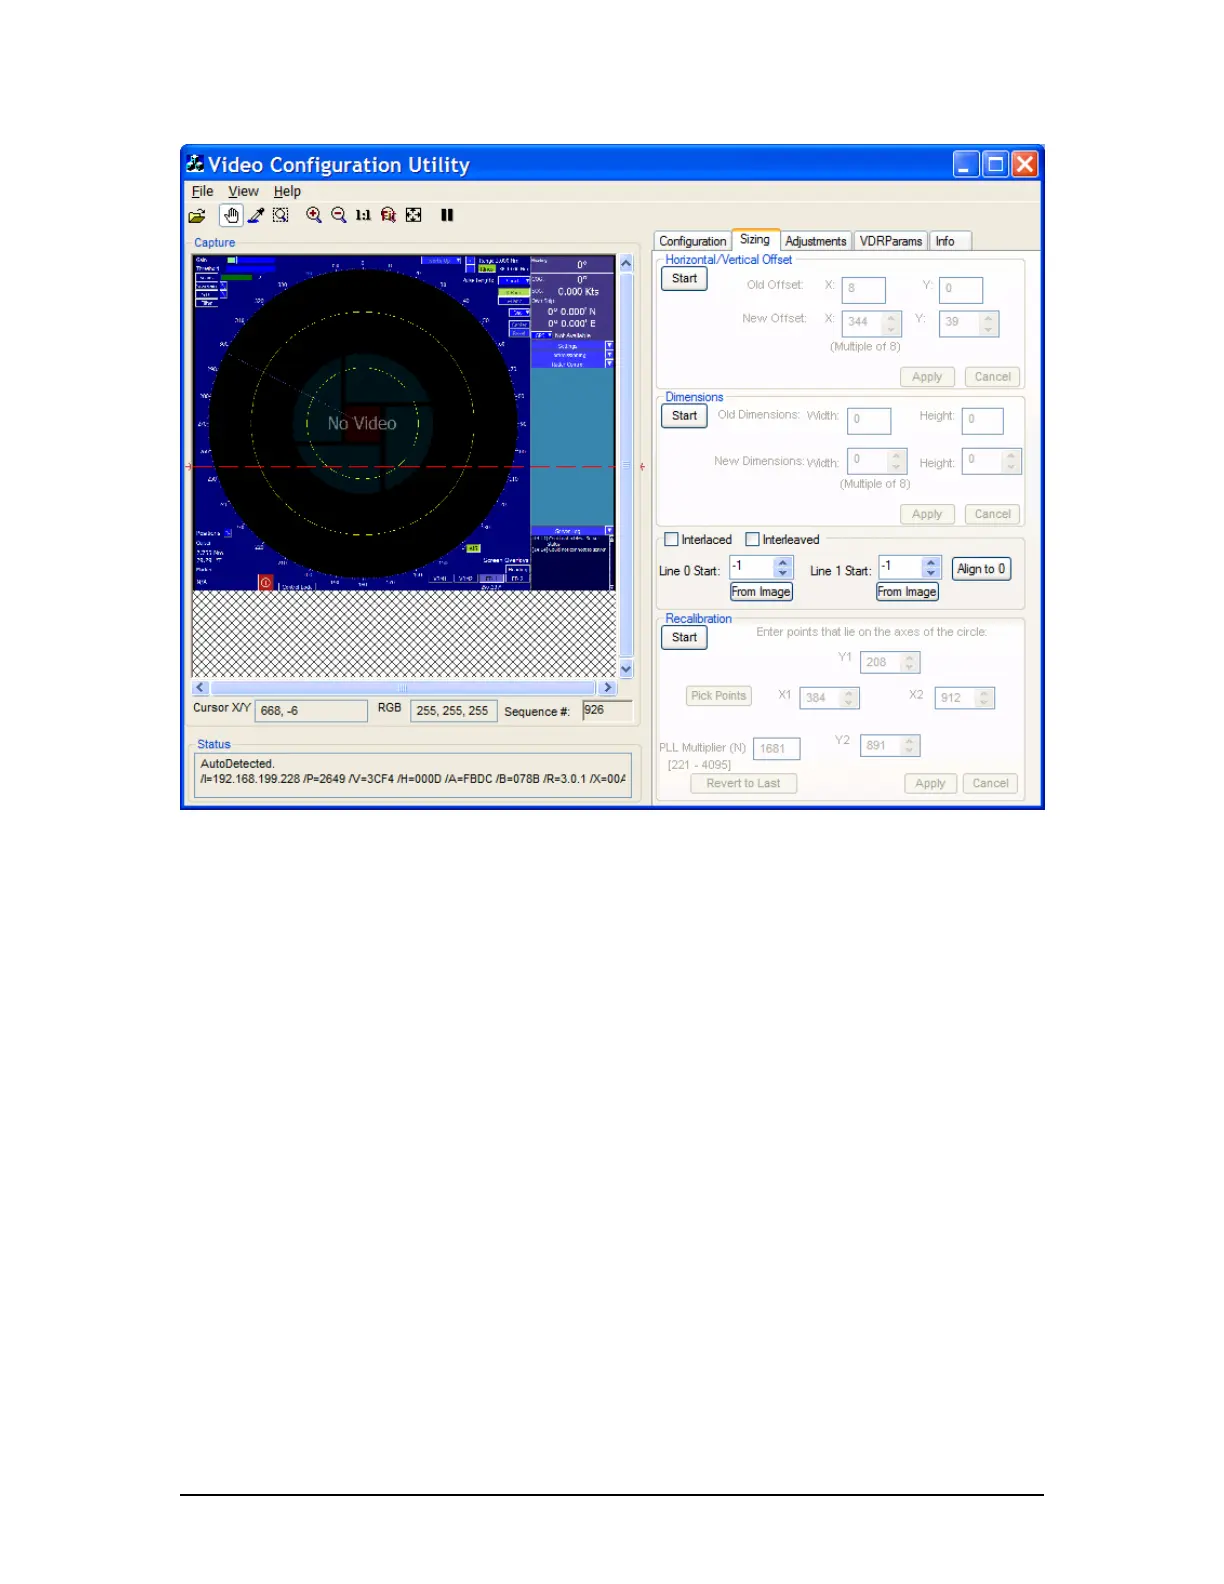Increase the Line 1 Start value
The image size is (1224, 1584).
[931, 562]
